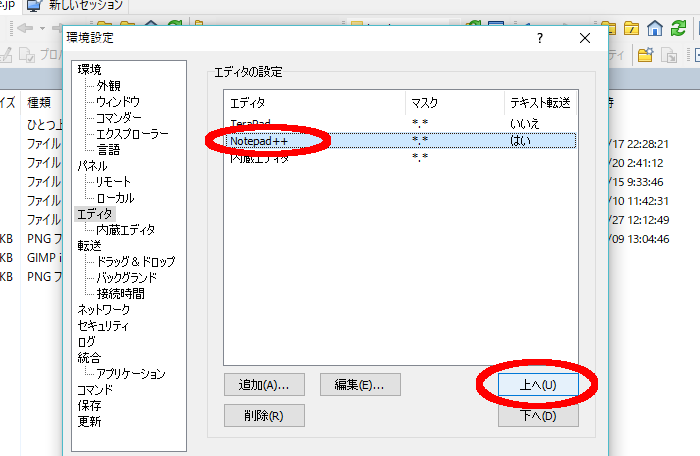The height and width of the screenshot is (456, 700).
Task: Click the shortcut document icon right of new folder
Action: [x=669, y=55]
